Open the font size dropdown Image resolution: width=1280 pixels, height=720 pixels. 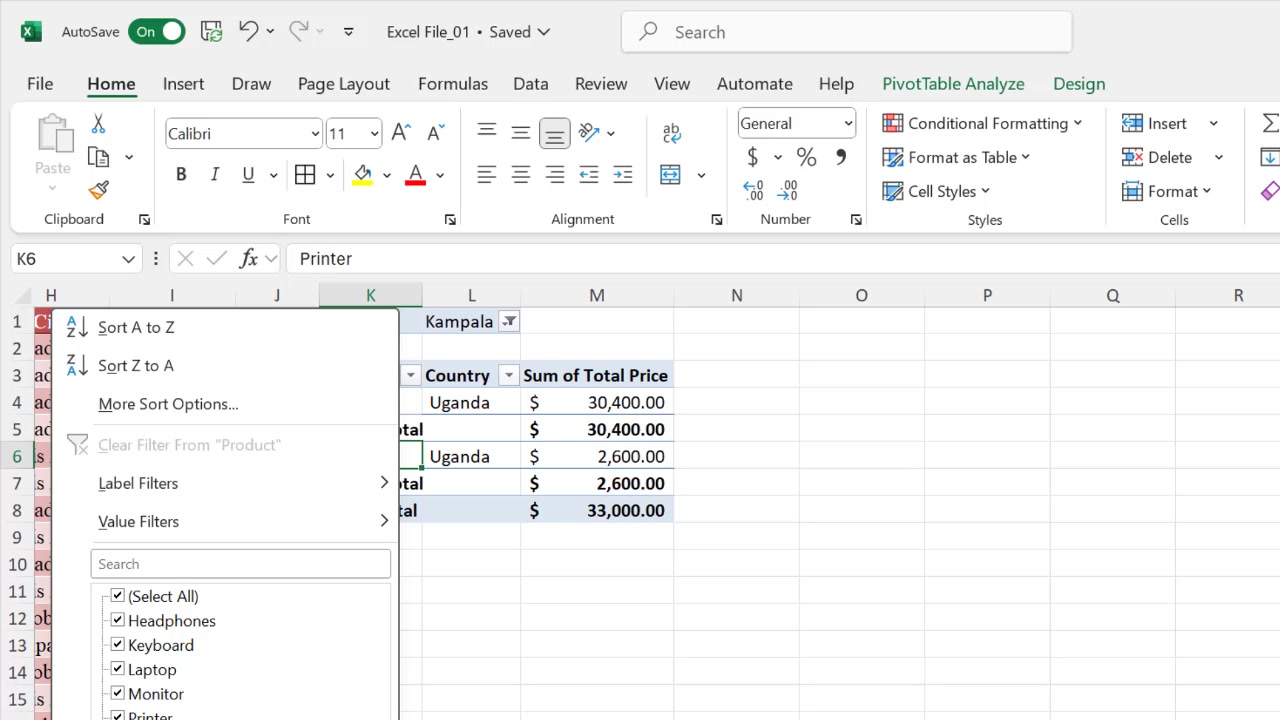coord(374,133)
